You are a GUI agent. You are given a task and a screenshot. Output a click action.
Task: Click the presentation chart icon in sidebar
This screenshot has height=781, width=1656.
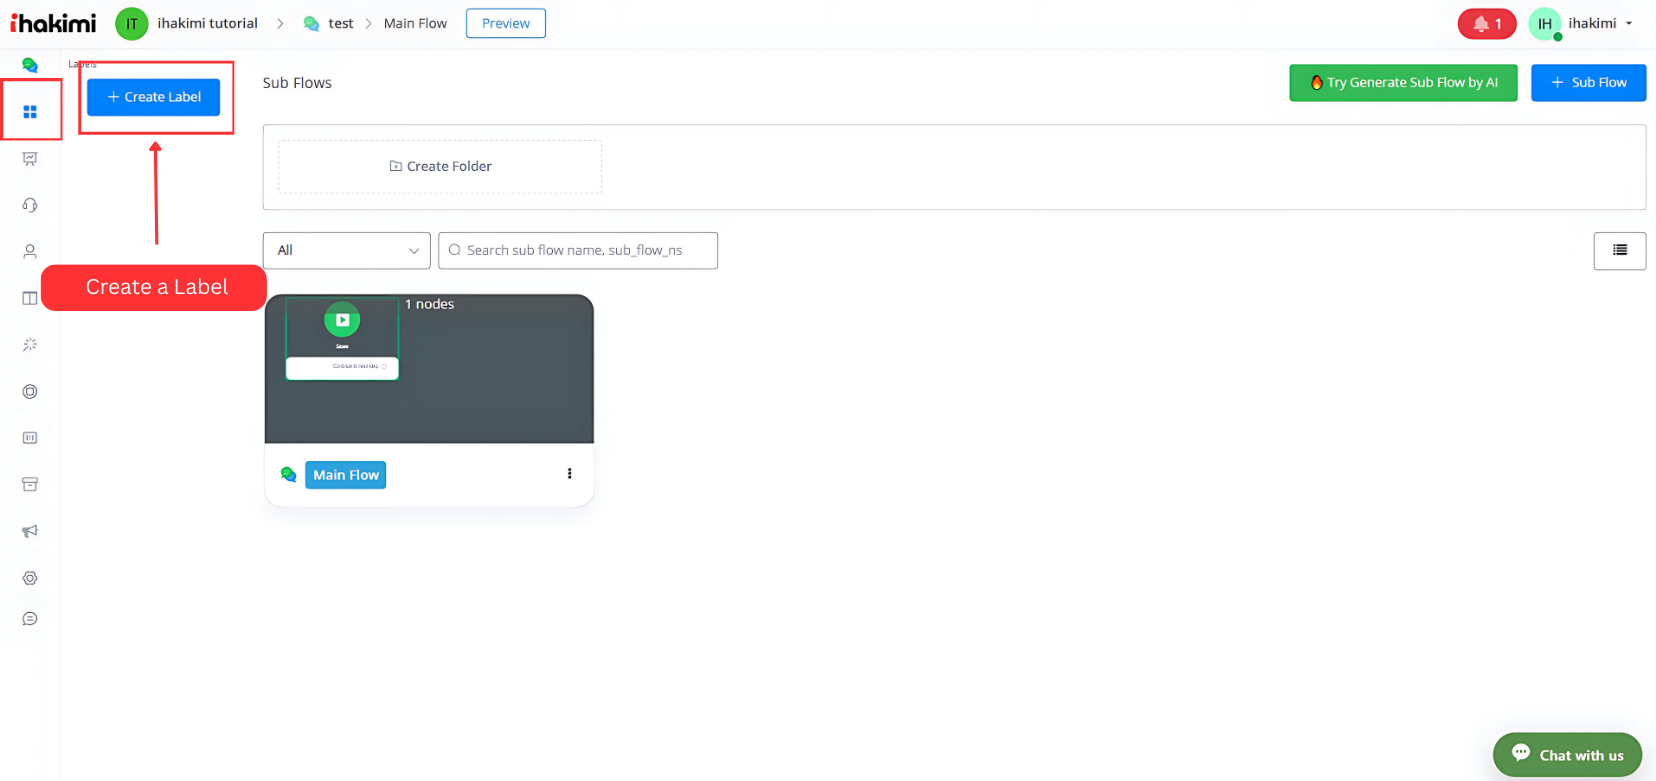coord(30,159)
